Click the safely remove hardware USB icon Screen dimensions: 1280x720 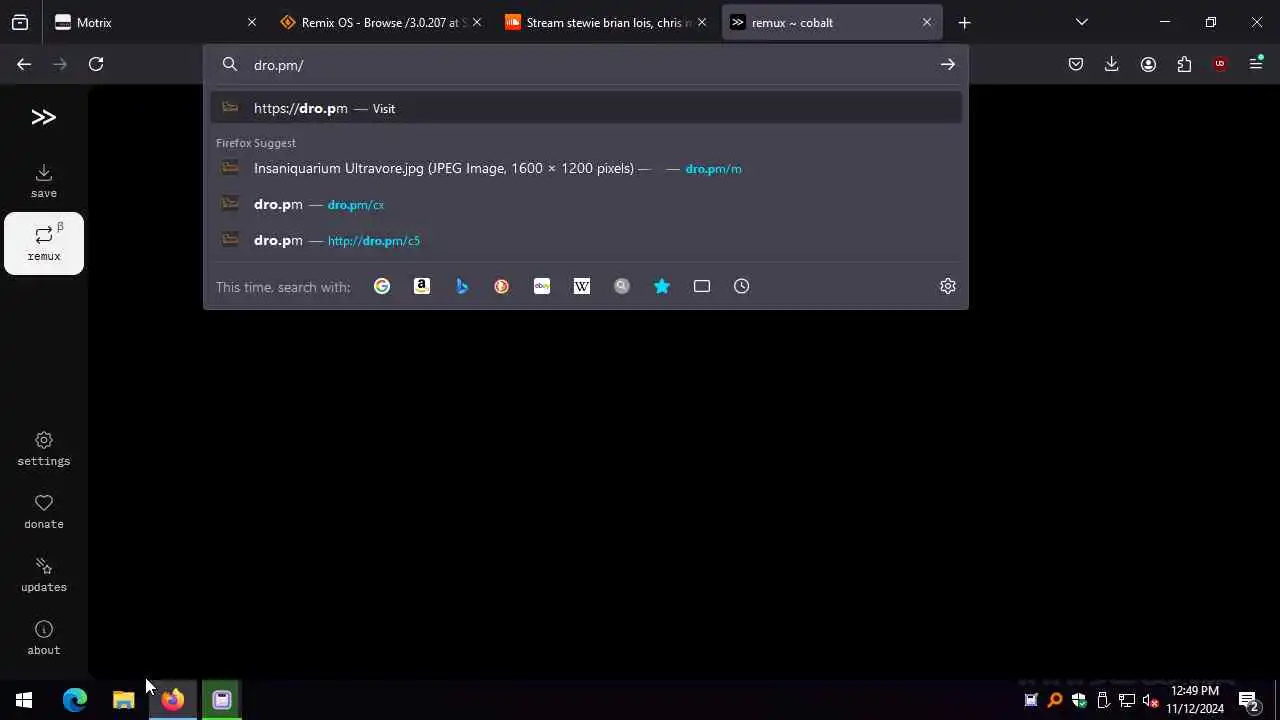[1103, 700]
